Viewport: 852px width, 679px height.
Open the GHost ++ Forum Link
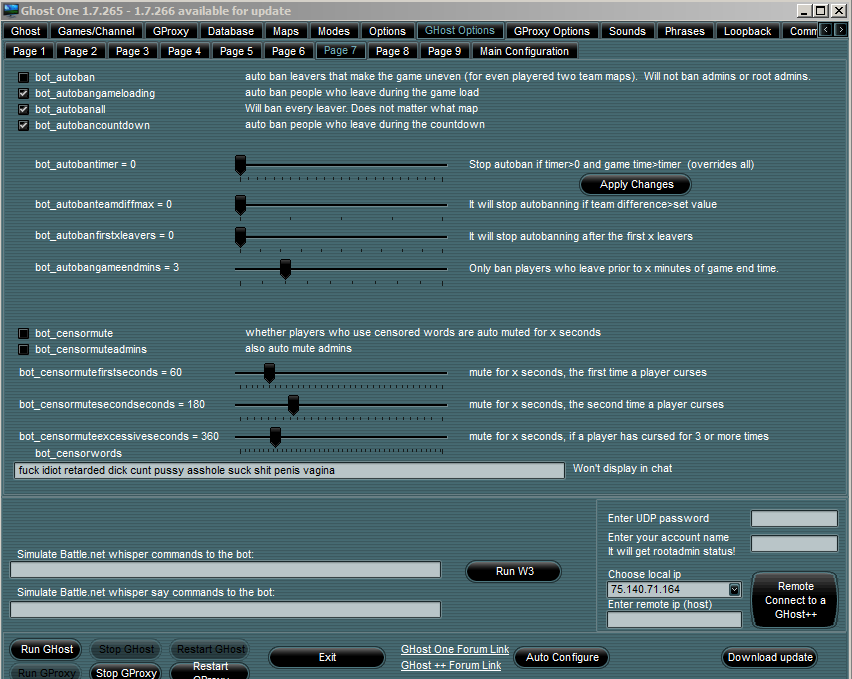click(451, 665)
